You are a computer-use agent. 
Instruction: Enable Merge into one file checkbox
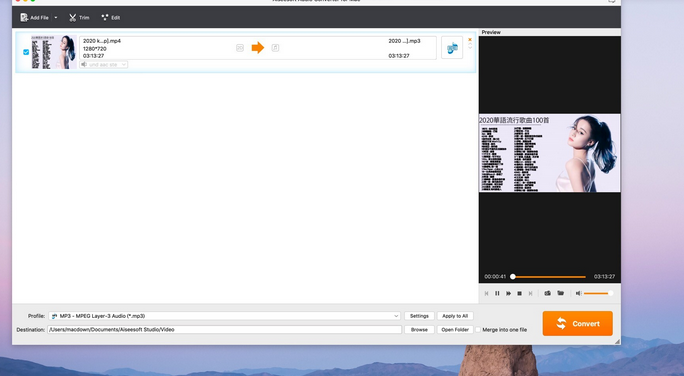478,330
